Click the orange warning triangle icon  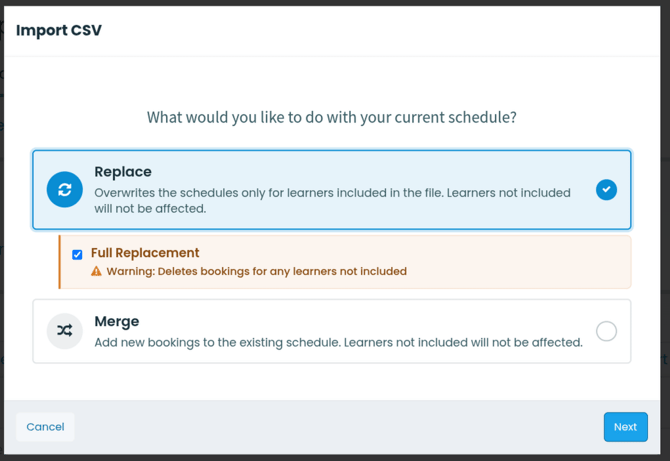(x=96, y=271)
